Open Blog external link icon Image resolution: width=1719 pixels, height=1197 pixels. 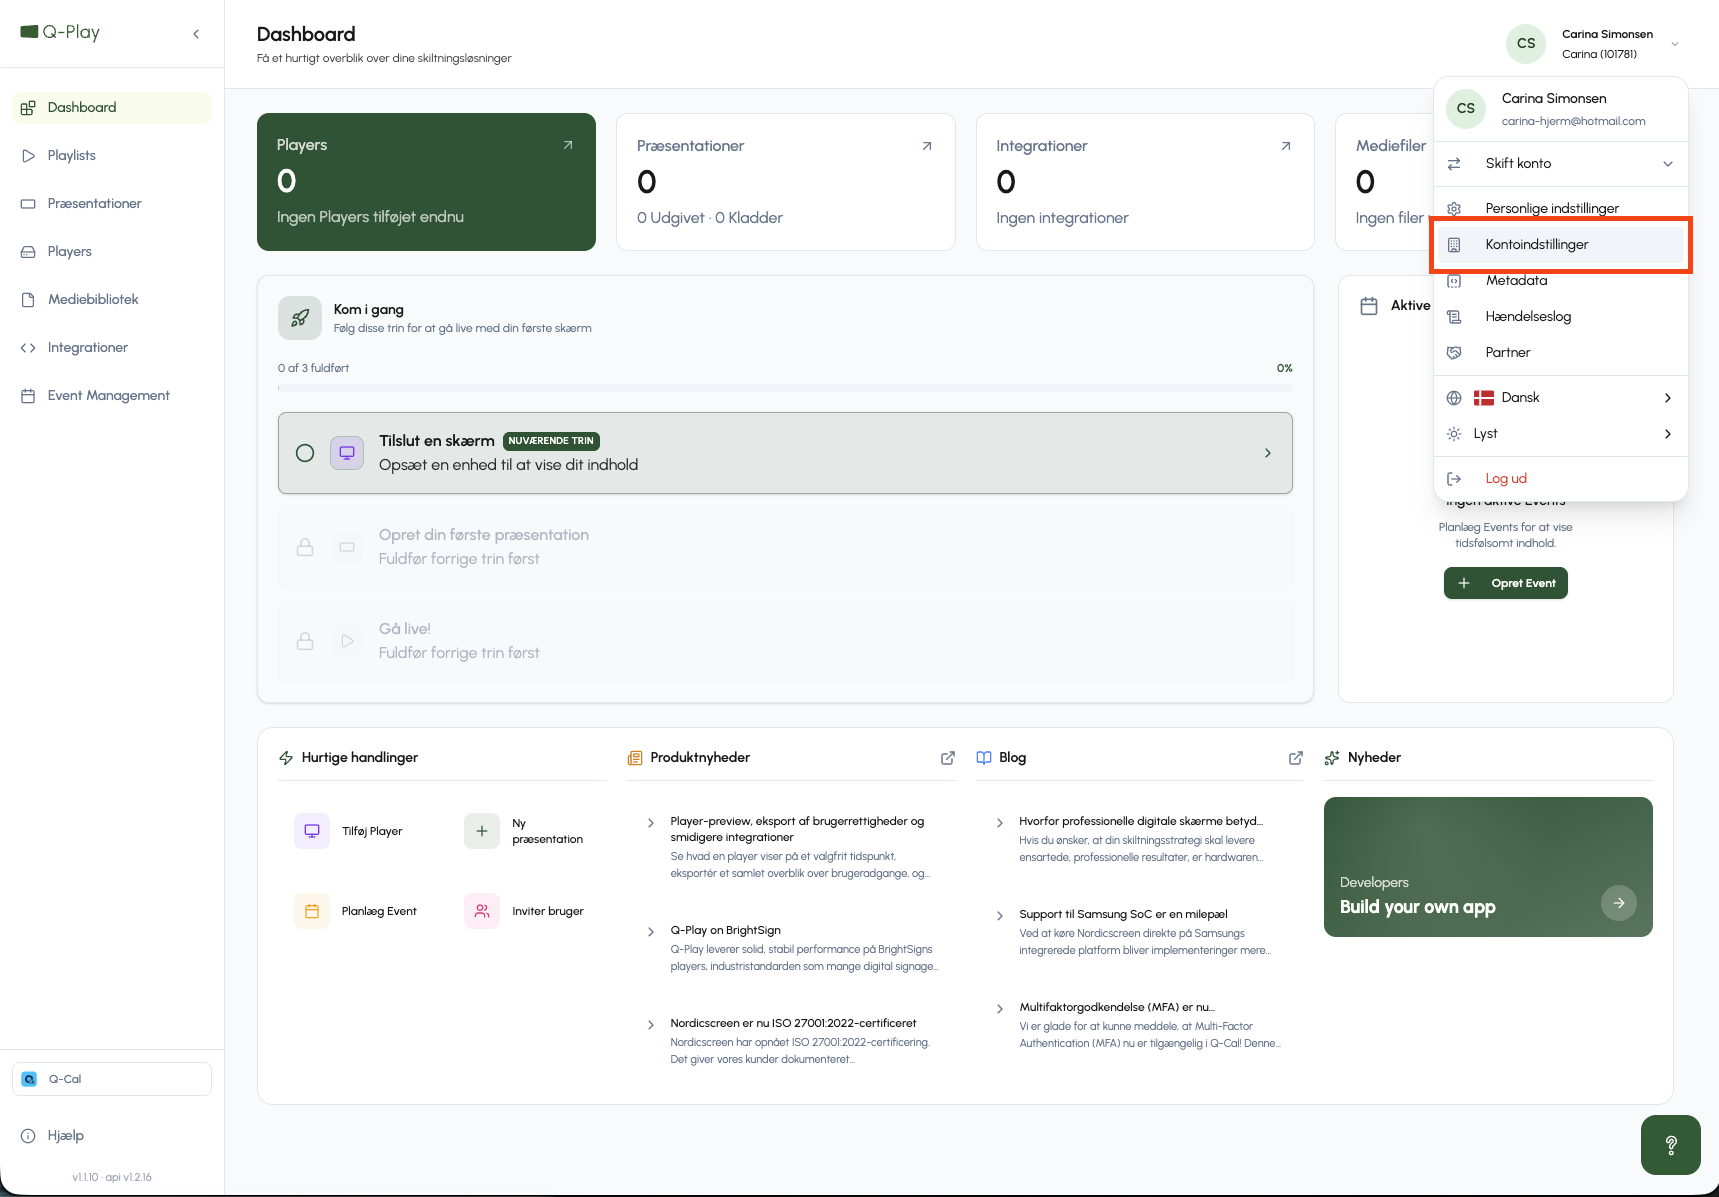tap(1296, 758)
